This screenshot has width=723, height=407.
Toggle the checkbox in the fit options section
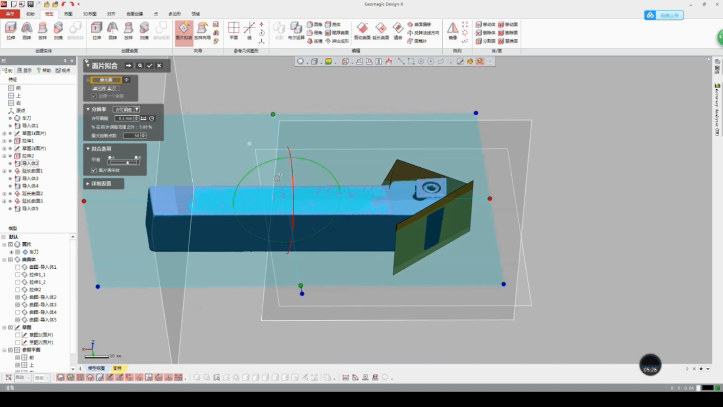(93, 170)
